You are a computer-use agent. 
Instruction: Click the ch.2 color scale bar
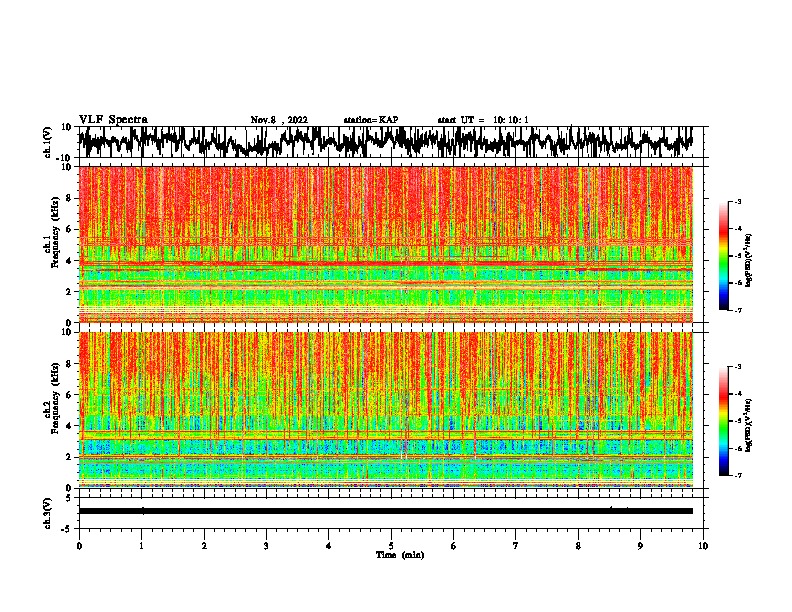click(723, 421)
